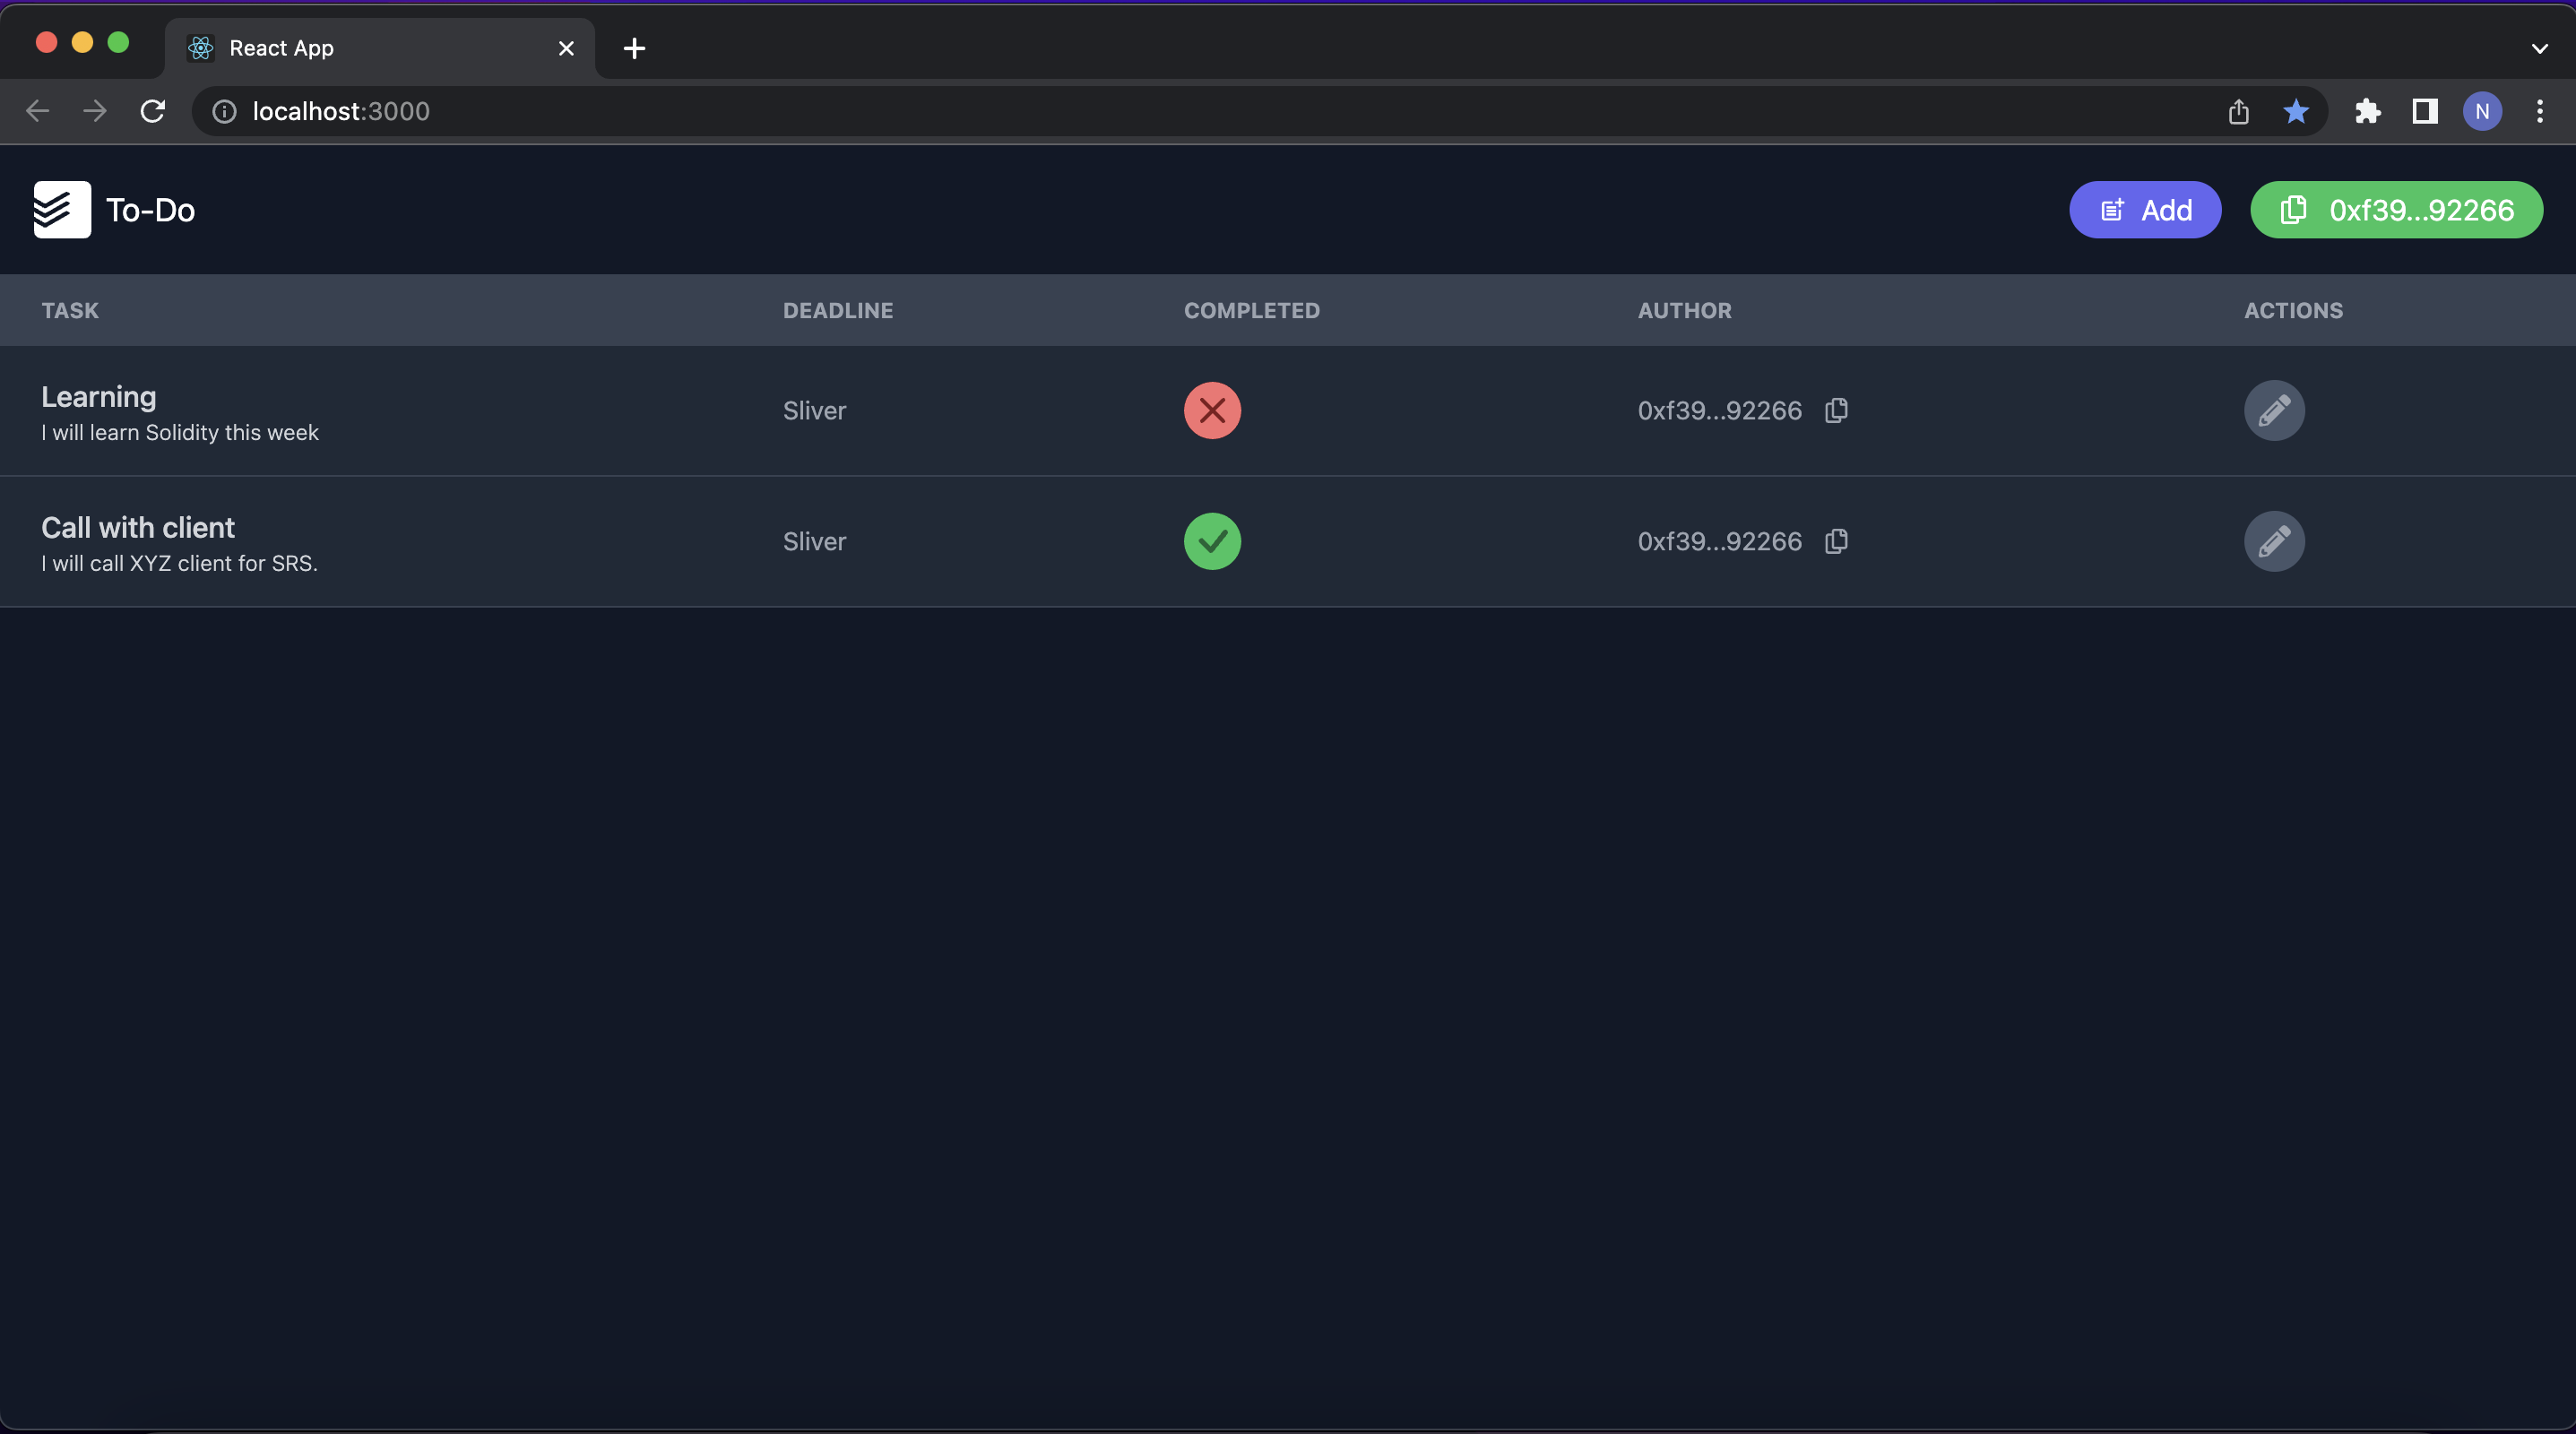Viewport: 2576px width, 1434px height.
Task: Click the green 0xf39...92266 wallet button
Action: tap(2396, 210)
